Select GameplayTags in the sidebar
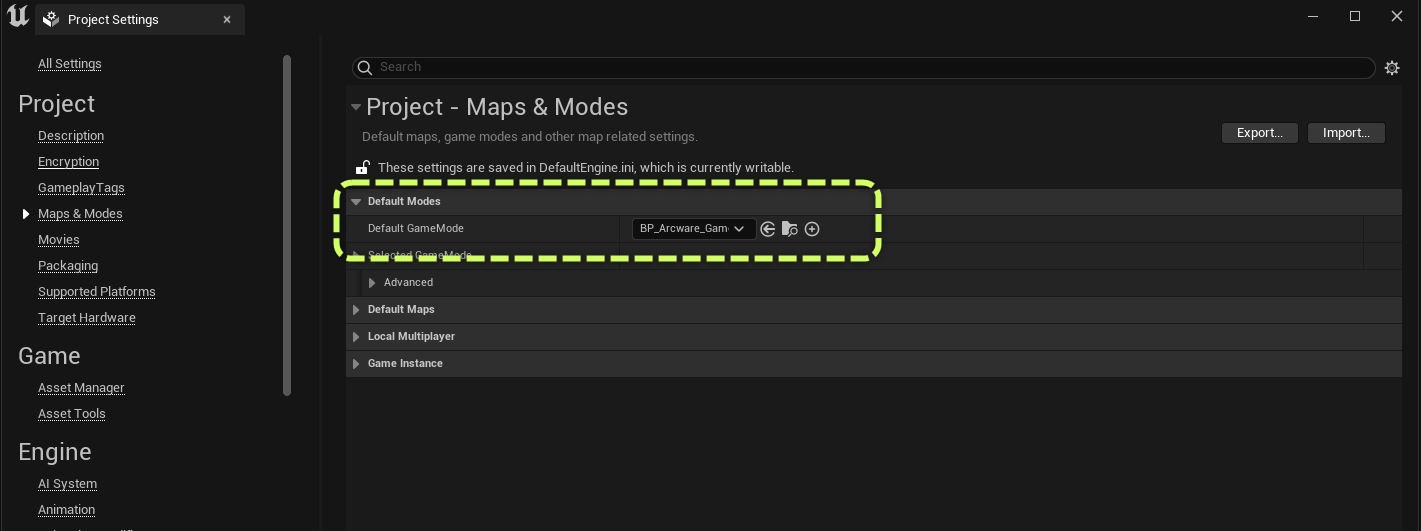Image resolution: width=1421 pixels, height=531 pixels. coord(81,188)
